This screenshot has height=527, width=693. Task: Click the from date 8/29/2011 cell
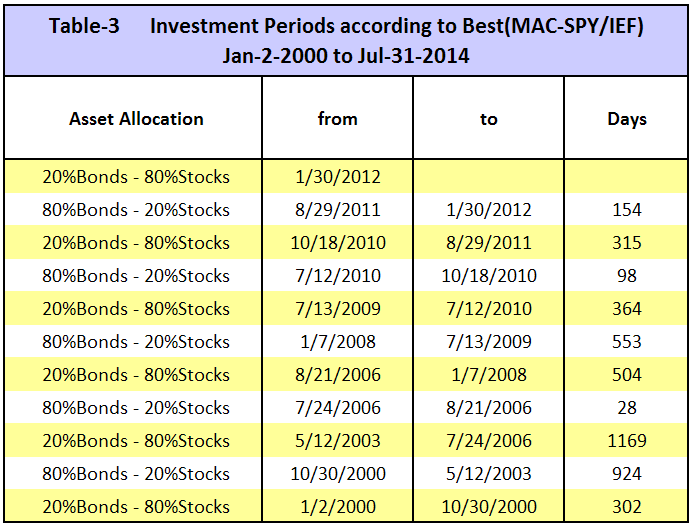pos(338,210)
